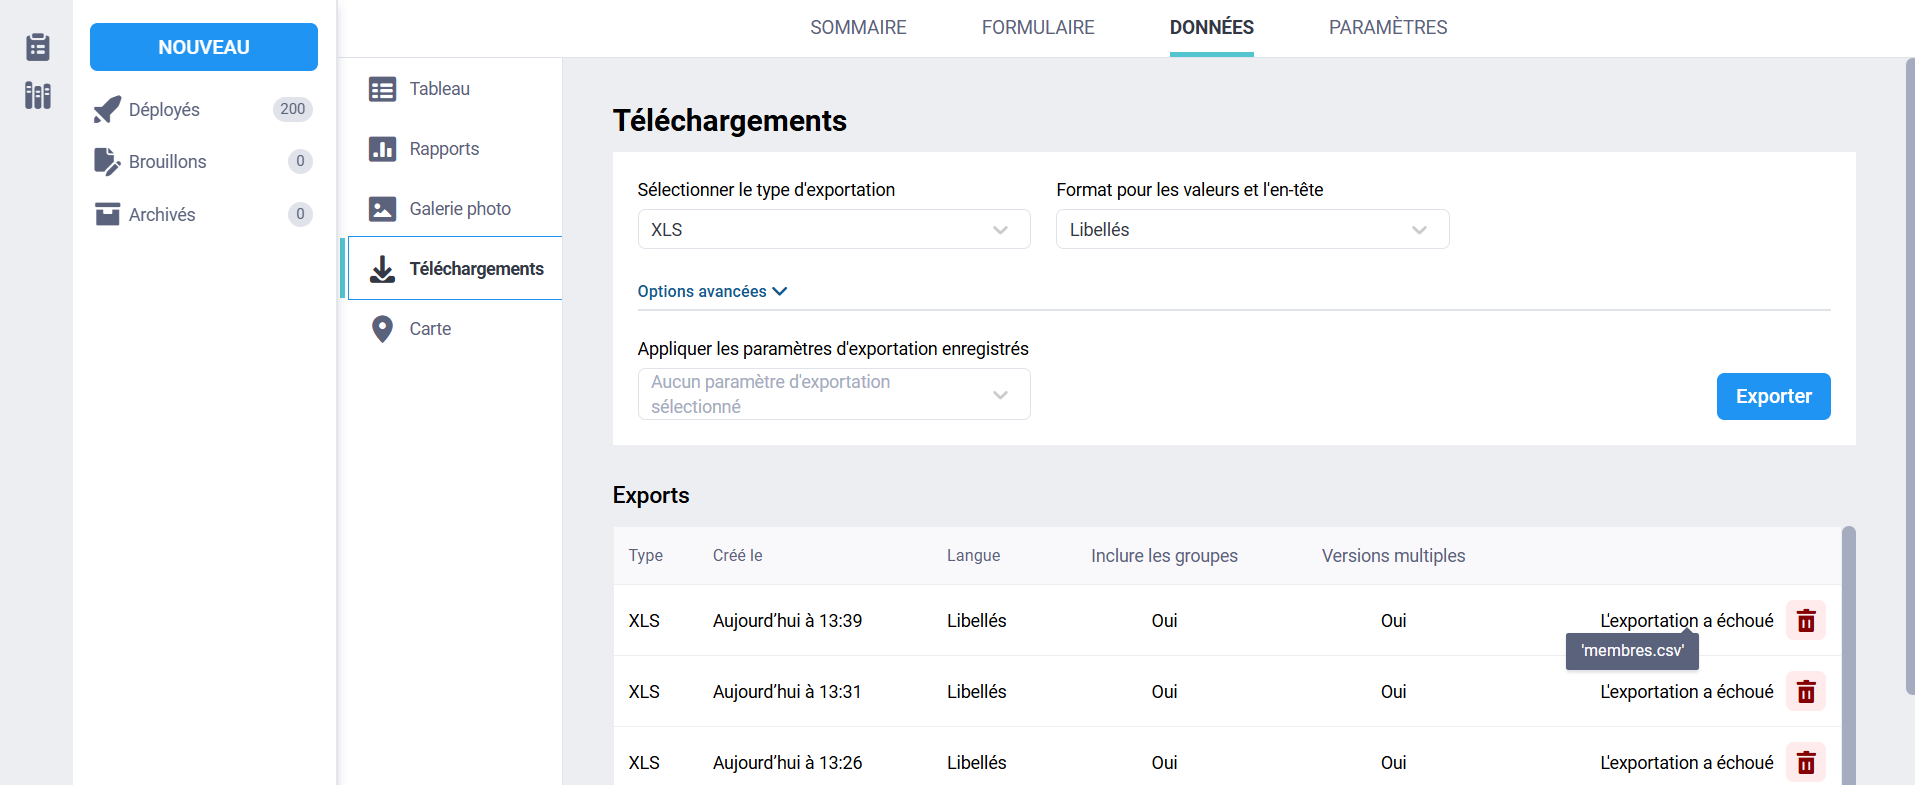Open the Rapports chart view
Image resolution: width=1915 pixels, height=785 pixels.
[x=444, y=149]
